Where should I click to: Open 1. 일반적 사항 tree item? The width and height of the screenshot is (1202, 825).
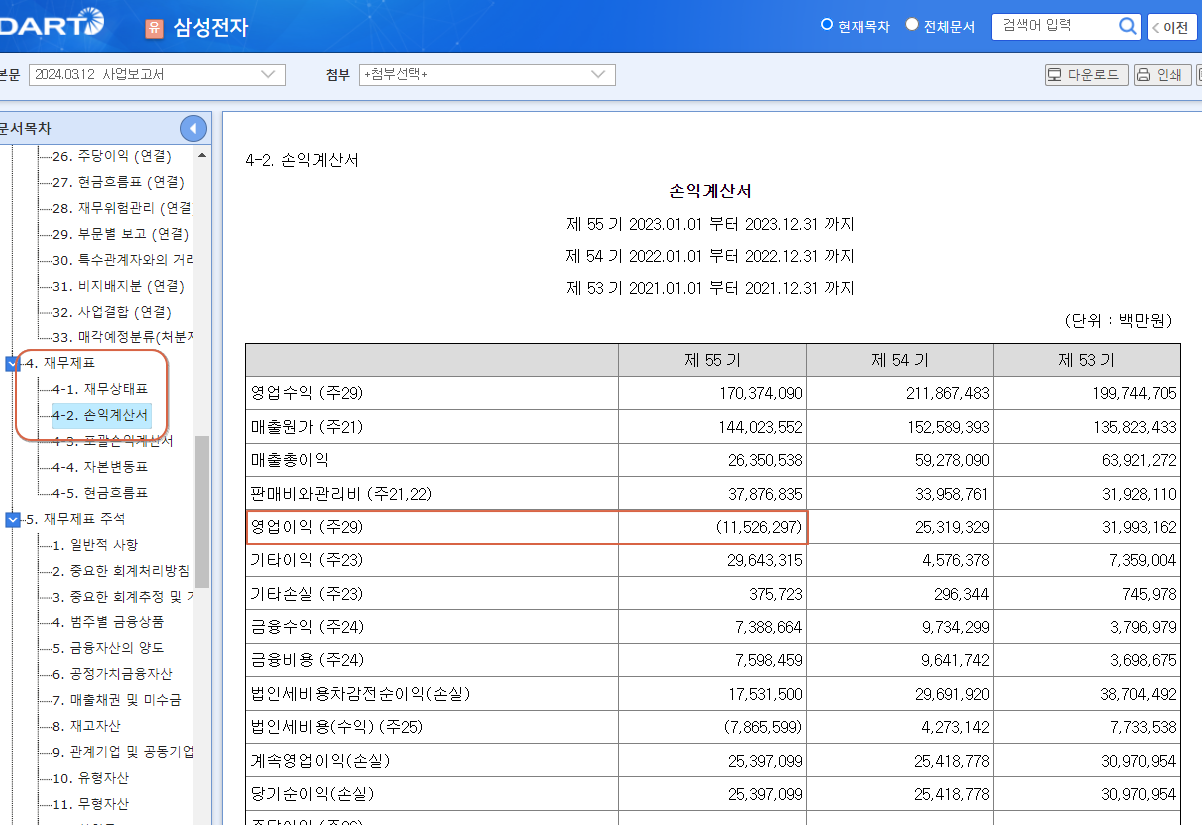[95, 545]
